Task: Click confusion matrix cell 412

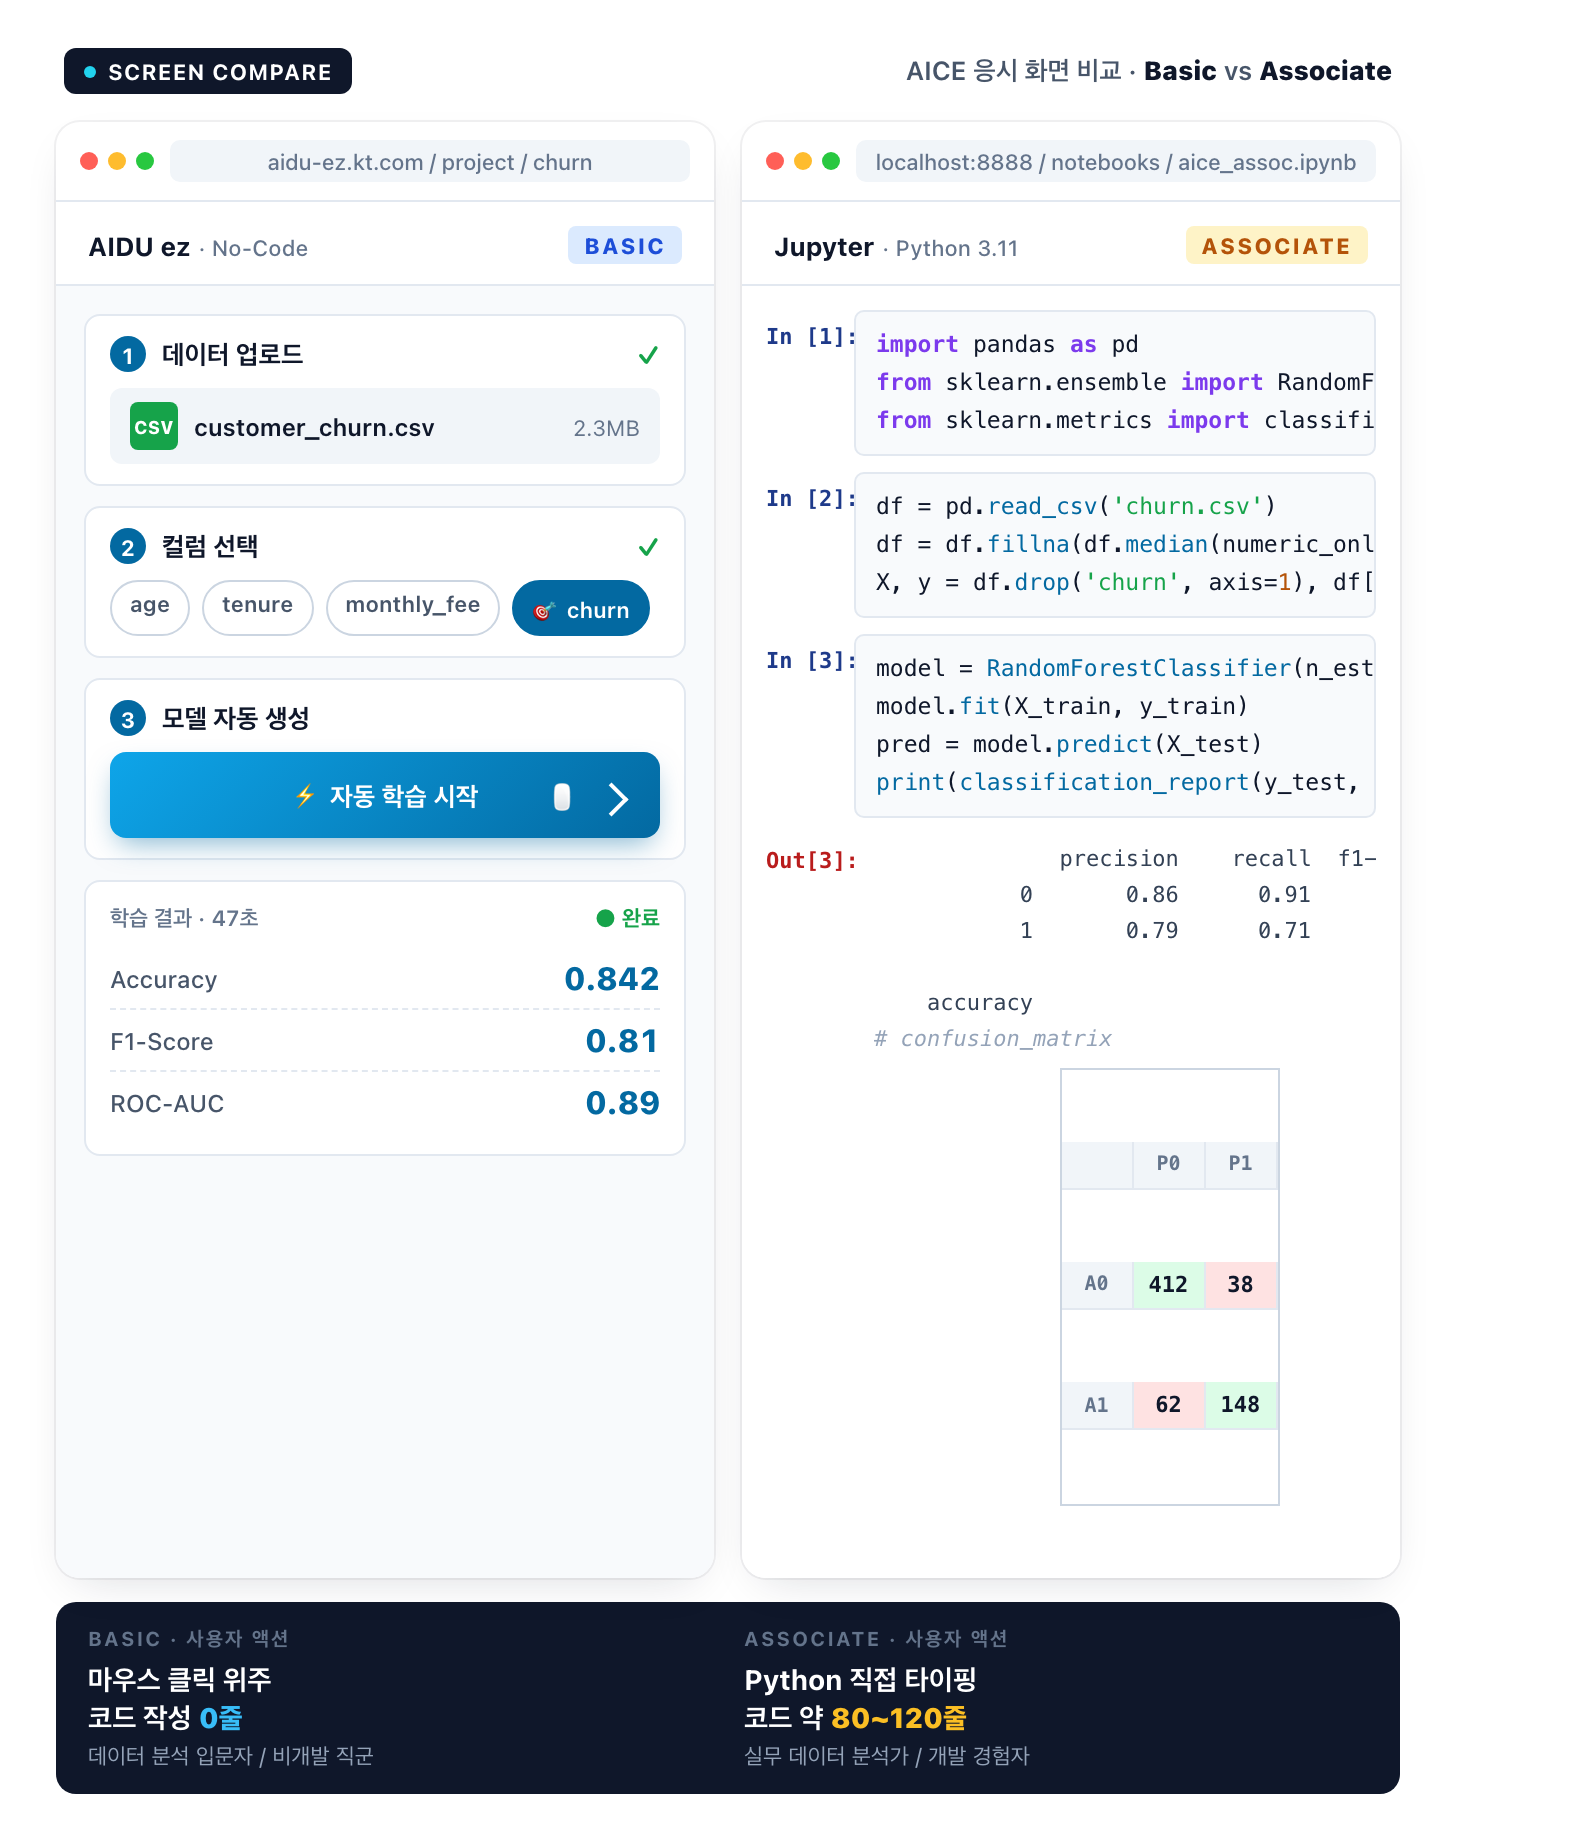Action: 1168,1285
